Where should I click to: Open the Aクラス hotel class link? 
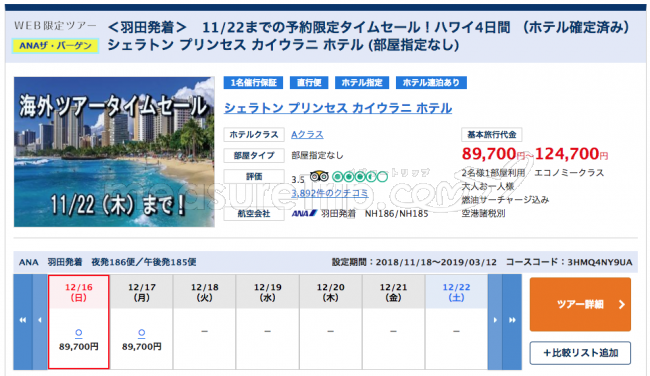click(x=307, y=135)
